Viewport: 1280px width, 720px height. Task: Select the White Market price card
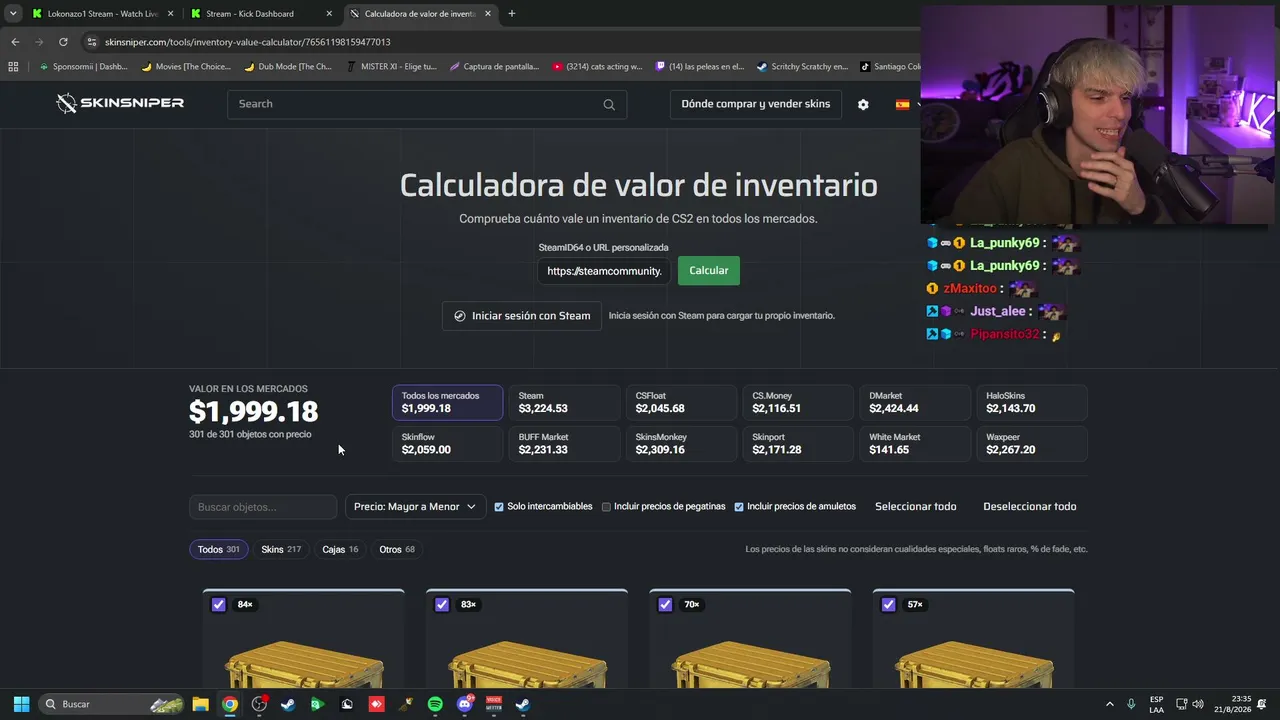click(x=915, y=444)
